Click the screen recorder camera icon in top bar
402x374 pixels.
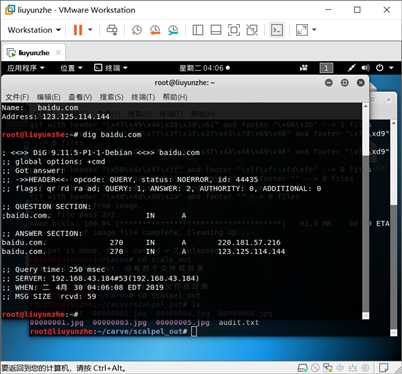click(303, 68)
